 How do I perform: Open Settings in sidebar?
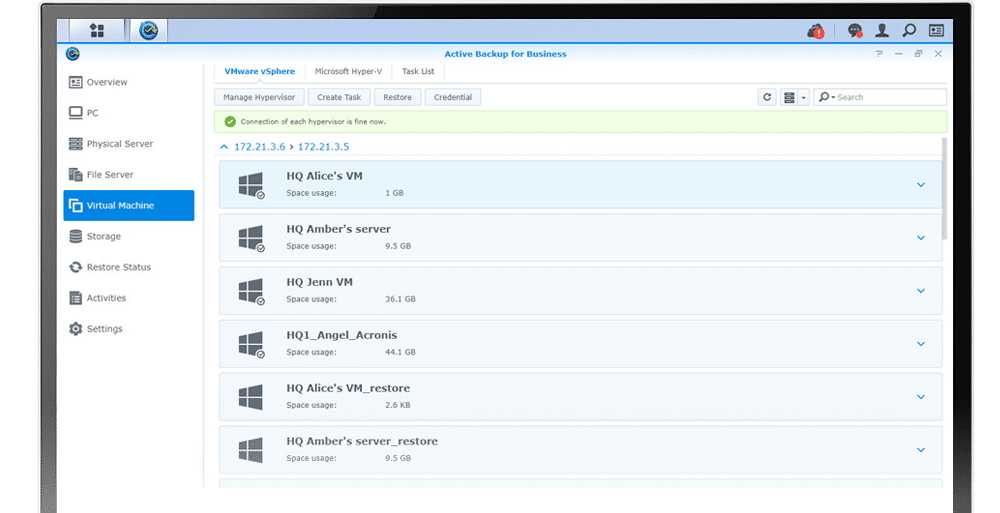click(x=129, y=329)
